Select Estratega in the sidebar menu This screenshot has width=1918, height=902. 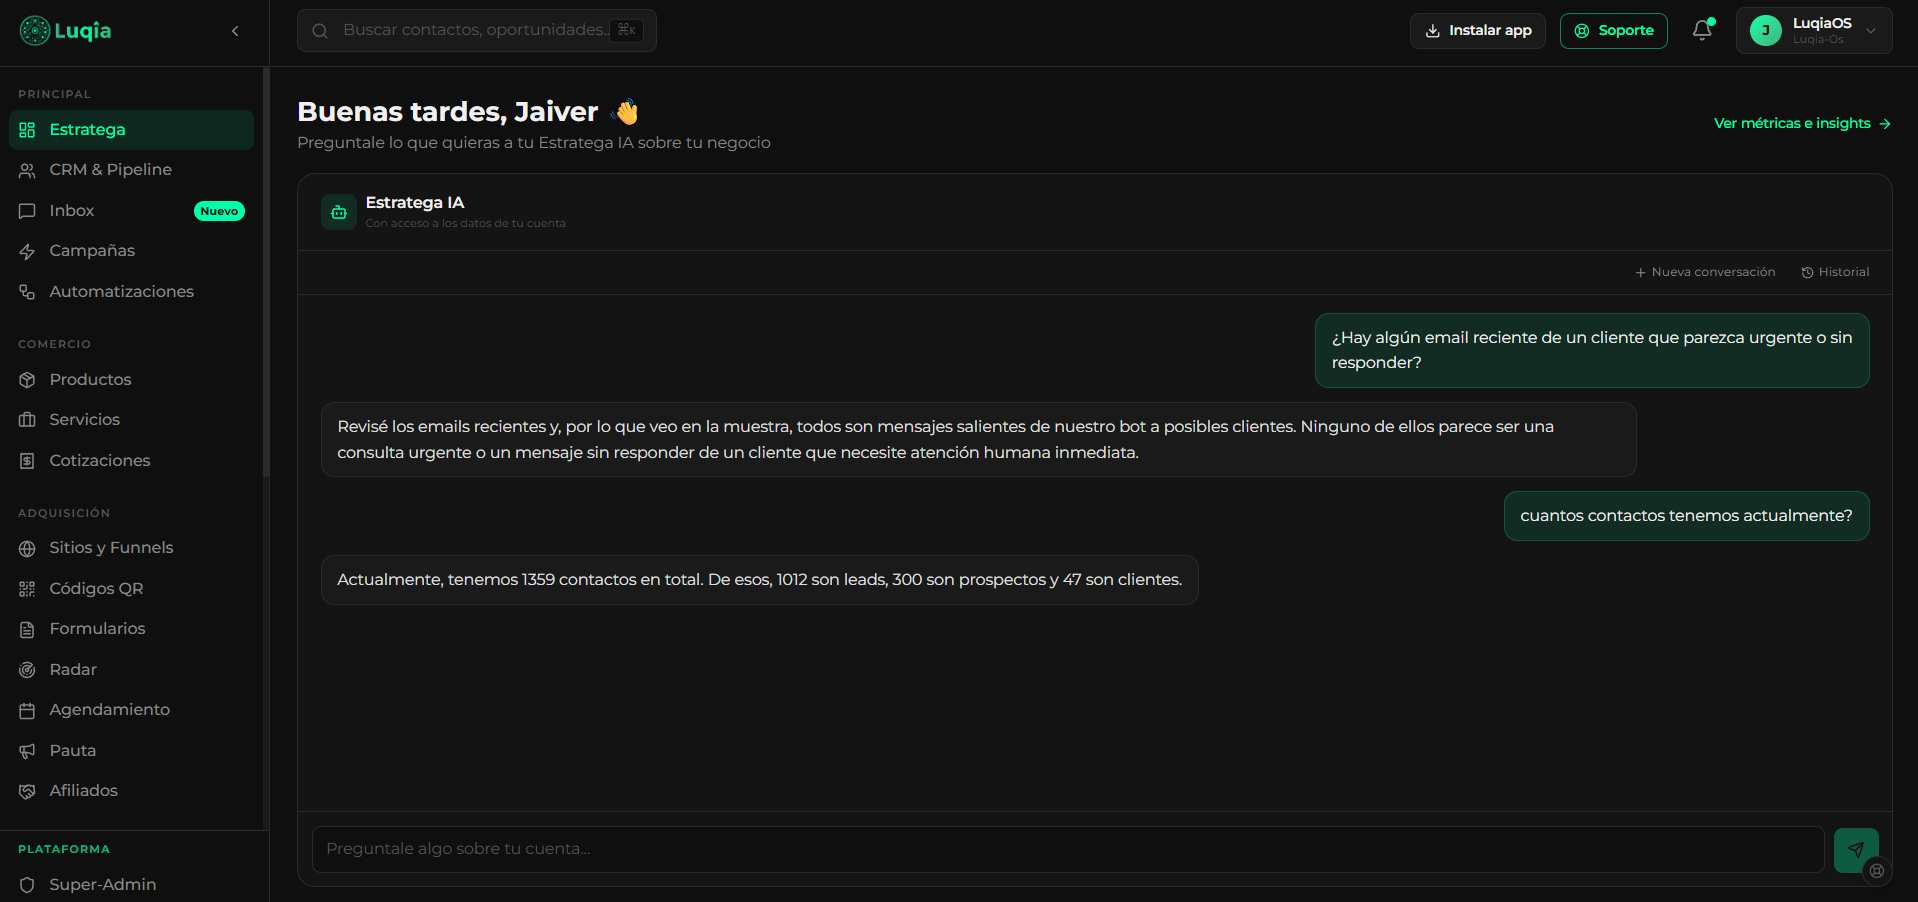[x=132, y=130]
